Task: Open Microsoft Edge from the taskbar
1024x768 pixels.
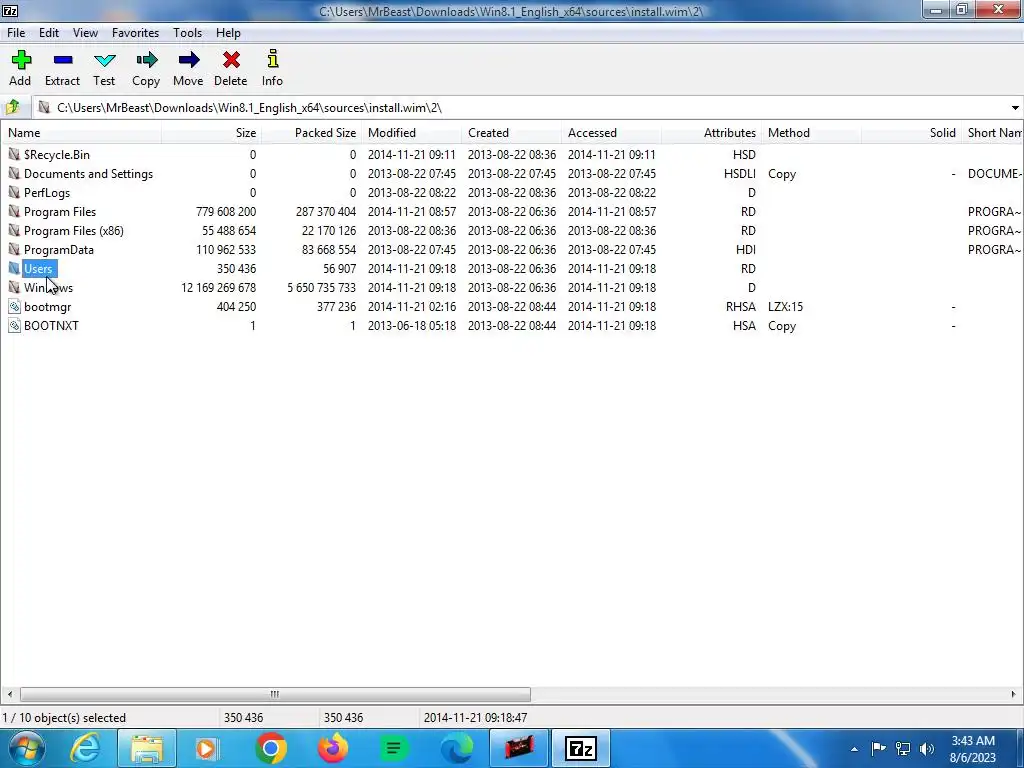Action: [456, 748]
